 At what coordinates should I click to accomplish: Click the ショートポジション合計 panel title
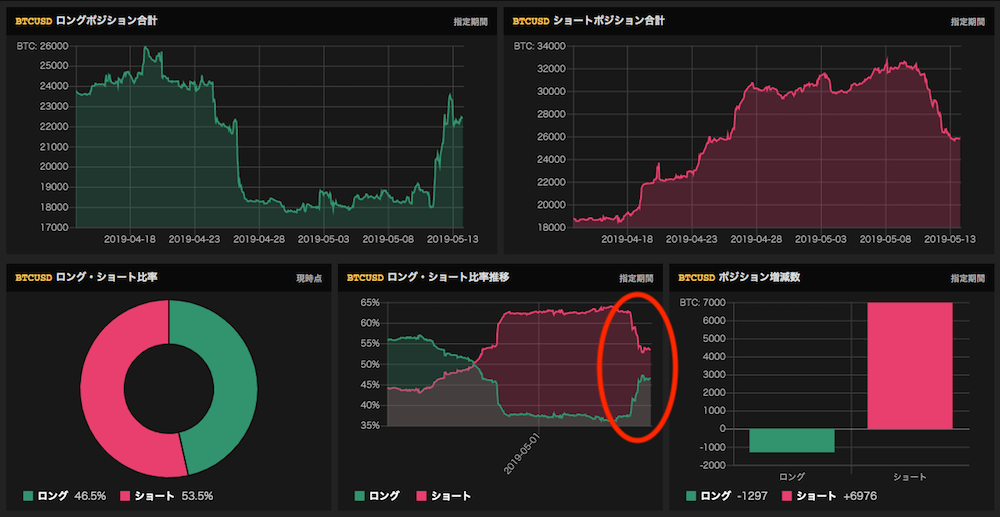[607, 21]
